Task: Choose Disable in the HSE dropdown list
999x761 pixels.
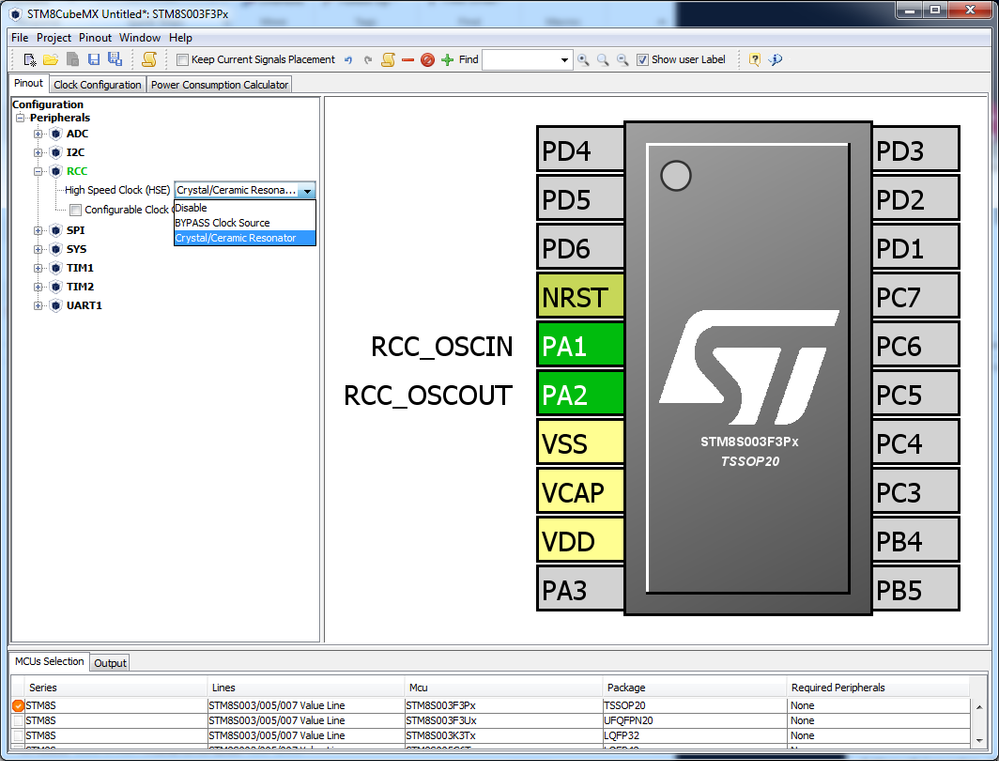Action: point(245,208)
